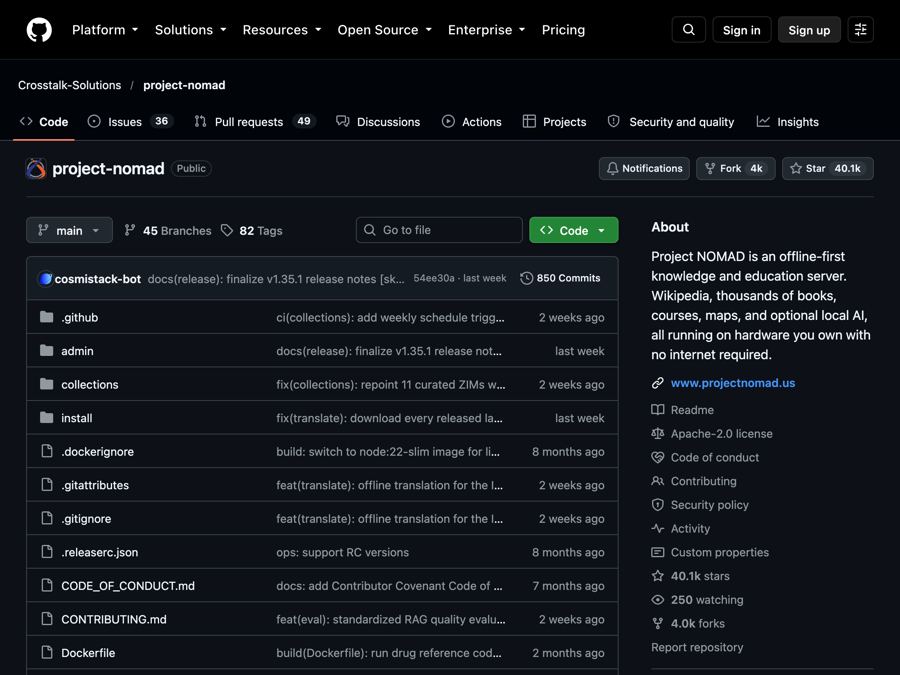Click the shield icon beside Security policy
Viewport: 900px width, 675px height.
point(658,505)
